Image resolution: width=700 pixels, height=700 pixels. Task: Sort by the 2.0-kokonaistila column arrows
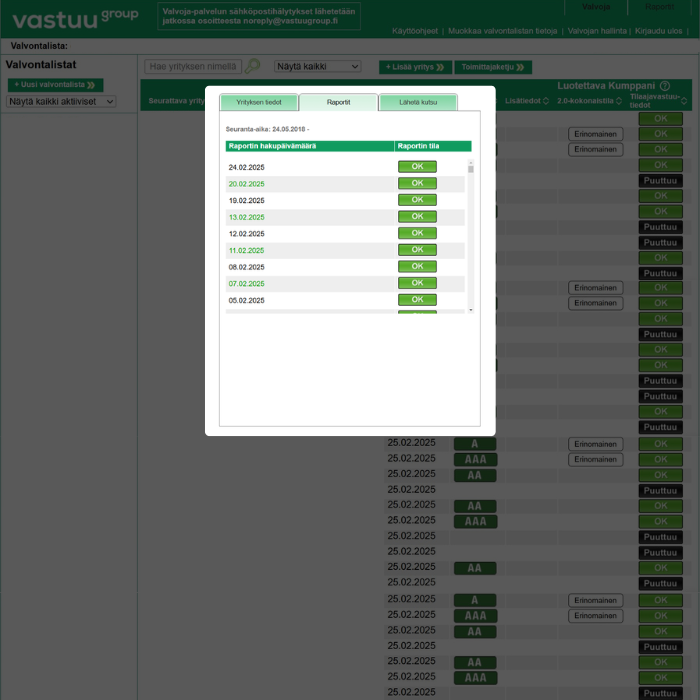(619, 101)
